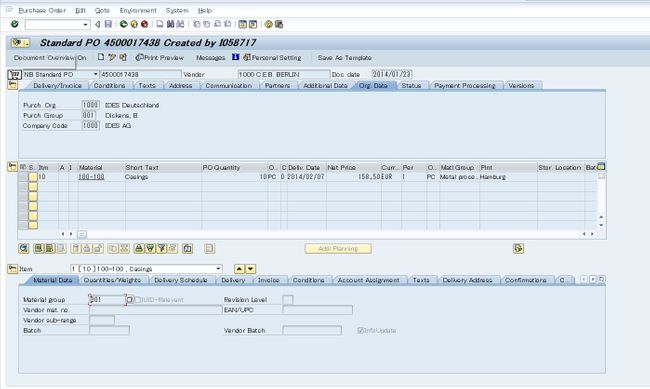Collapse the header section expander icon
Image resolution: width=650 pixels, height=389 pixels.
[12, 85]
